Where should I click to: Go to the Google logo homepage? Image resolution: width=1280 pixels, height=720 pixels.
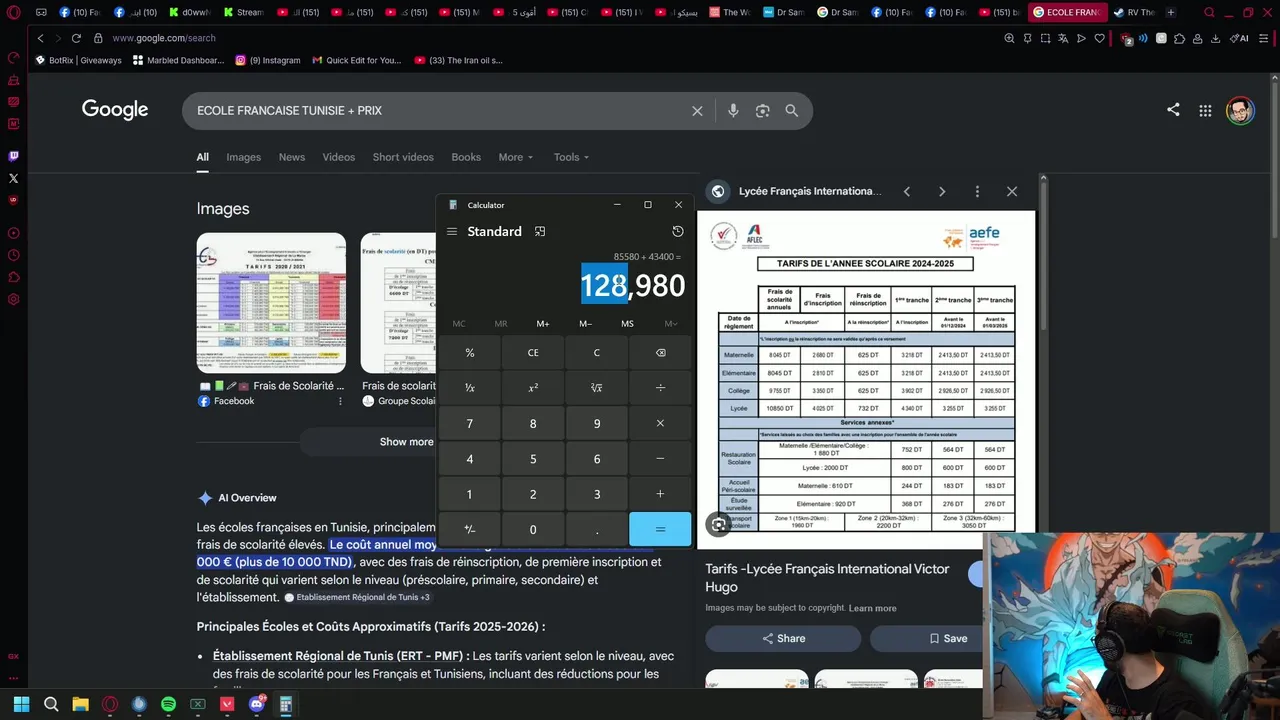click(115, 110)
